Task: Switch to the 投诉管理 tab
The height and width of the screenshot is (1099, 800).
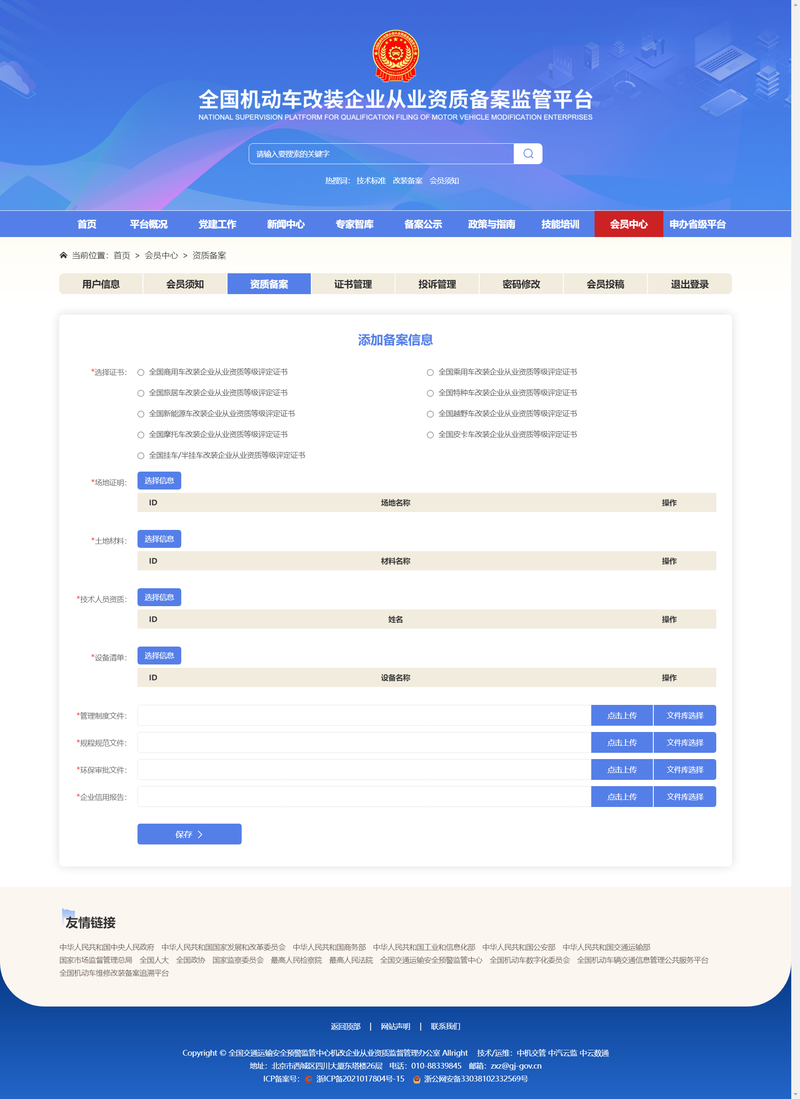Action: (438, 284)
